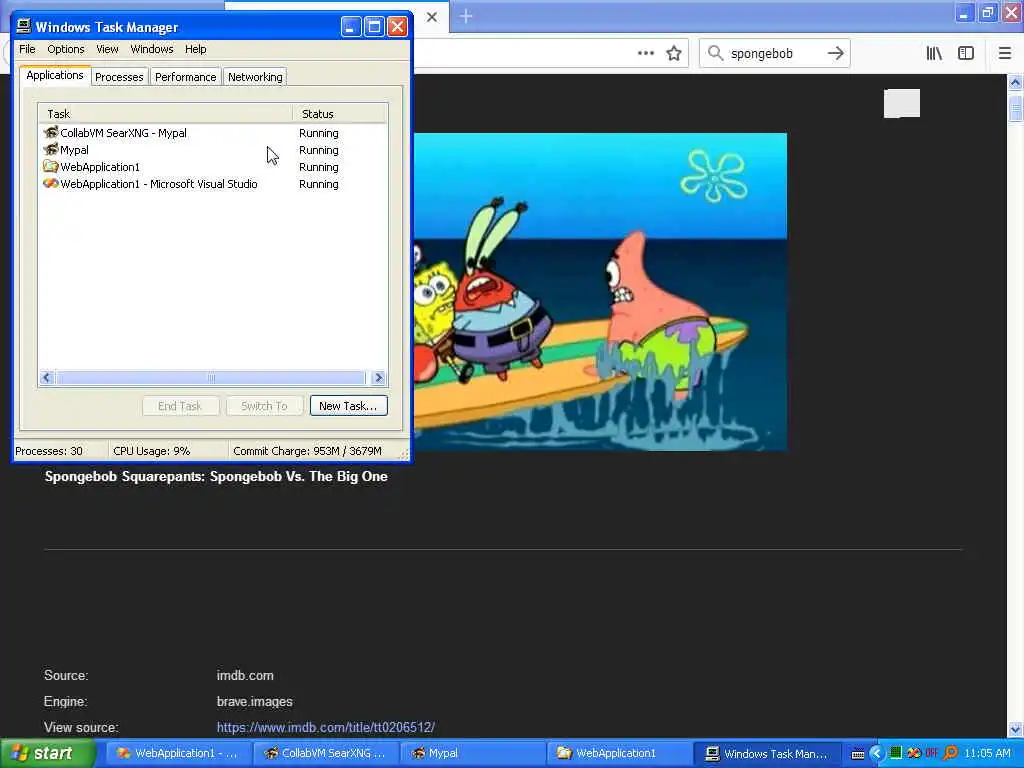Open the Windows menu in Task Manager
Screen dimensions: 1024x768
[152, 49]
